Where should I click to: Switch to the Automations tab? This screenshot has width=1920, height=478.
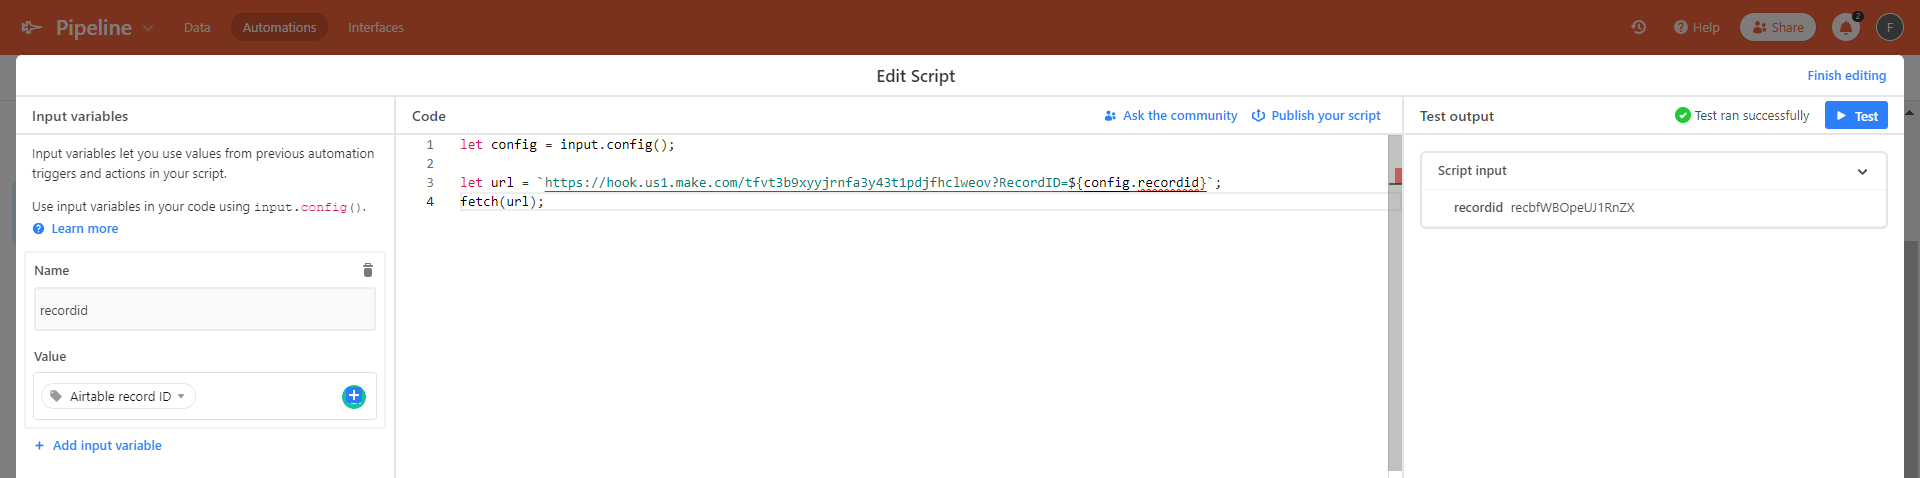[x=279, y=27]
